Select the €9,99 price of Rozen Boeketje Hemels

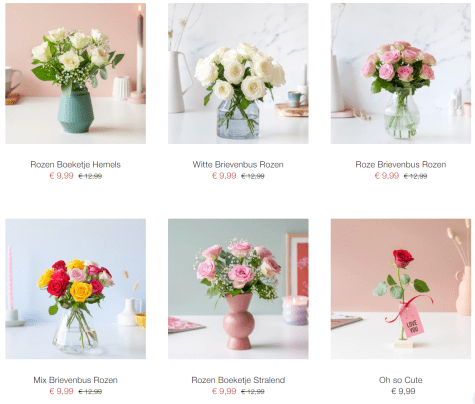click(61, 176)
